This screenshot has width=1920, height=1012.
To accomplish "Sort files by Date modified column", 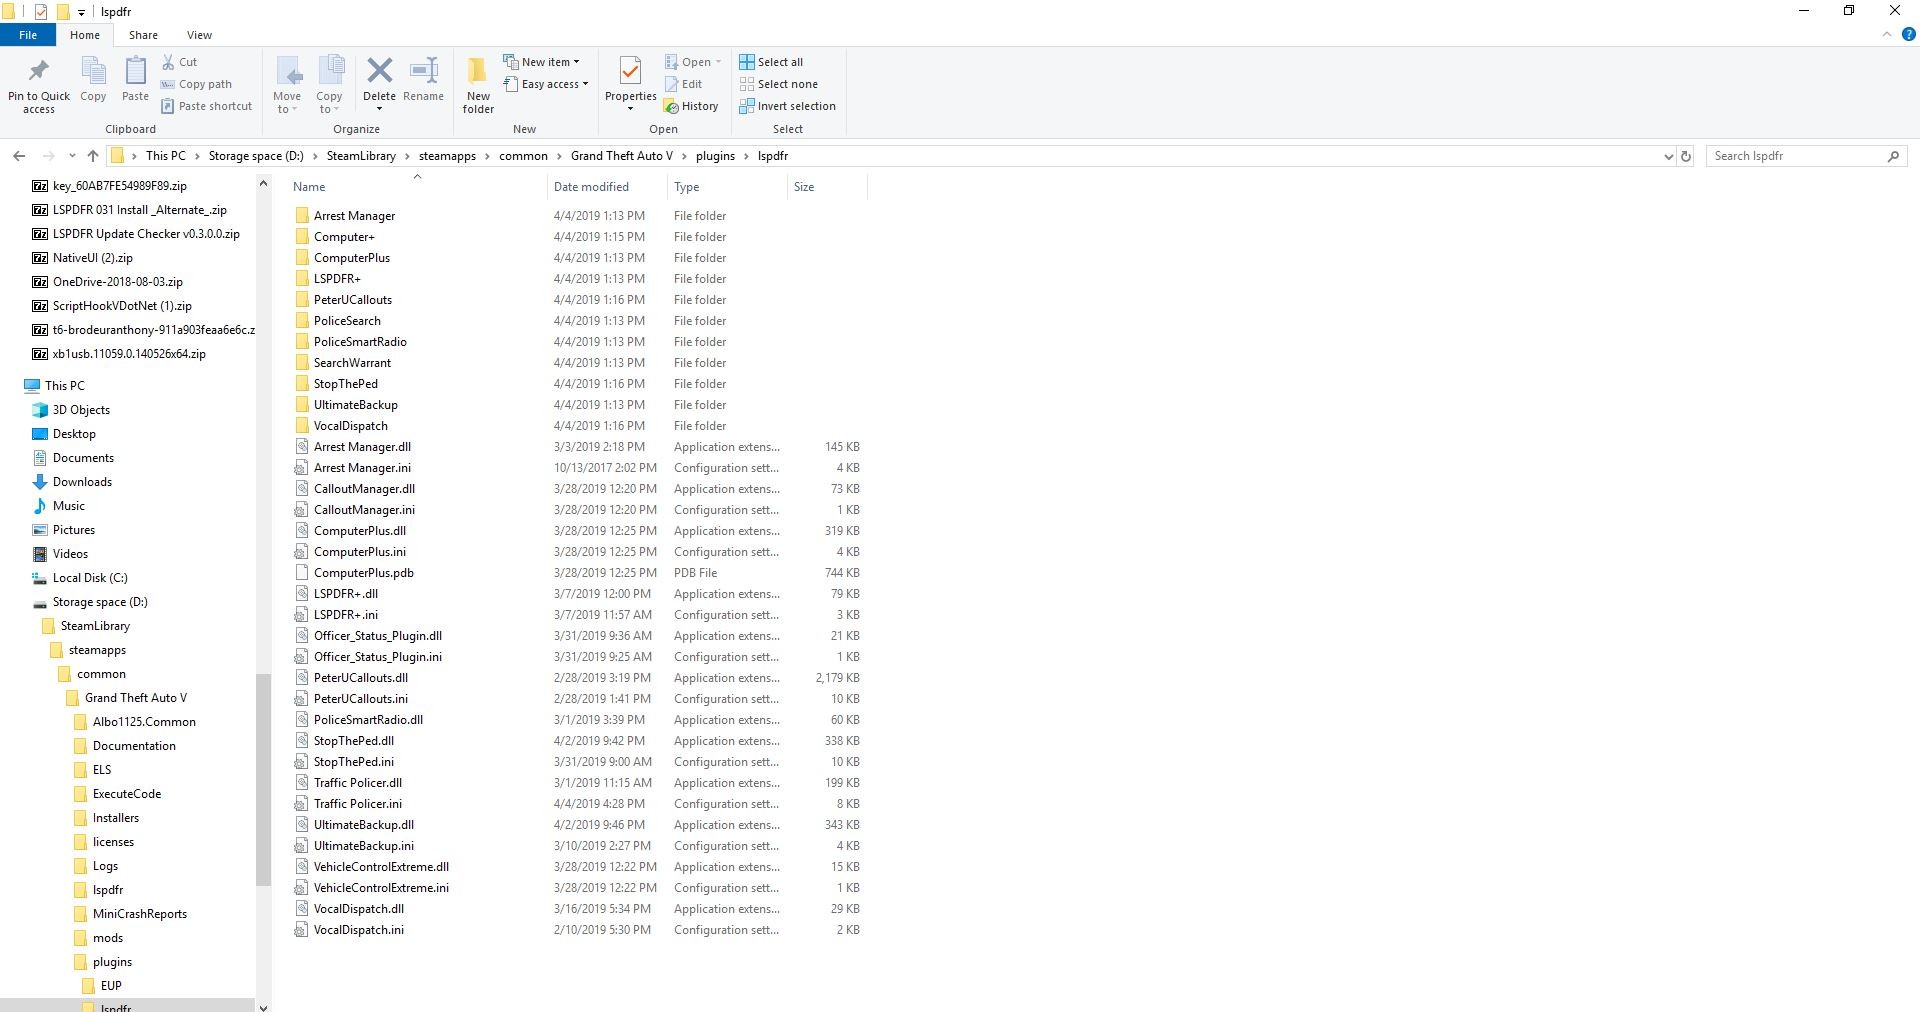I will 608,187.
